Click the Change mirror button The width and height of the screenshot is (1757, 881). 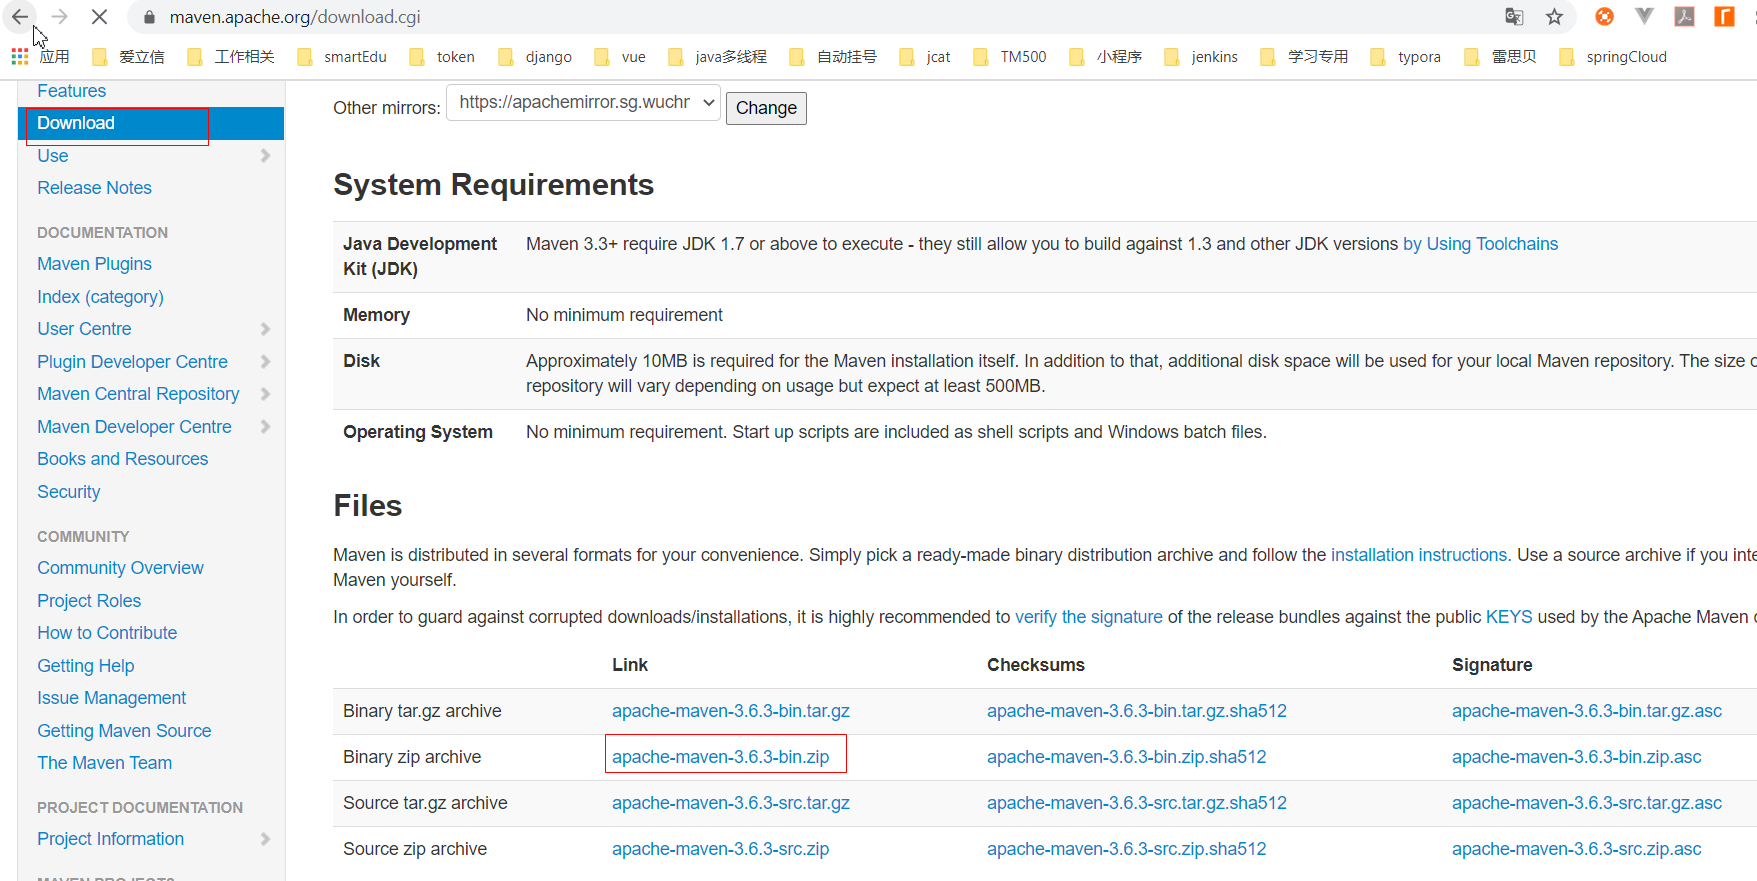click(766, 108)
